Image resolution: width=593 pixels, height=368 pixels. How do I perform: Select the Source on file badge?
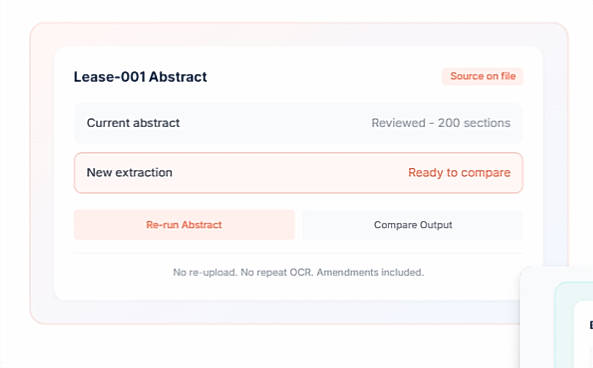pyautogui.click(x=483, y=76)
